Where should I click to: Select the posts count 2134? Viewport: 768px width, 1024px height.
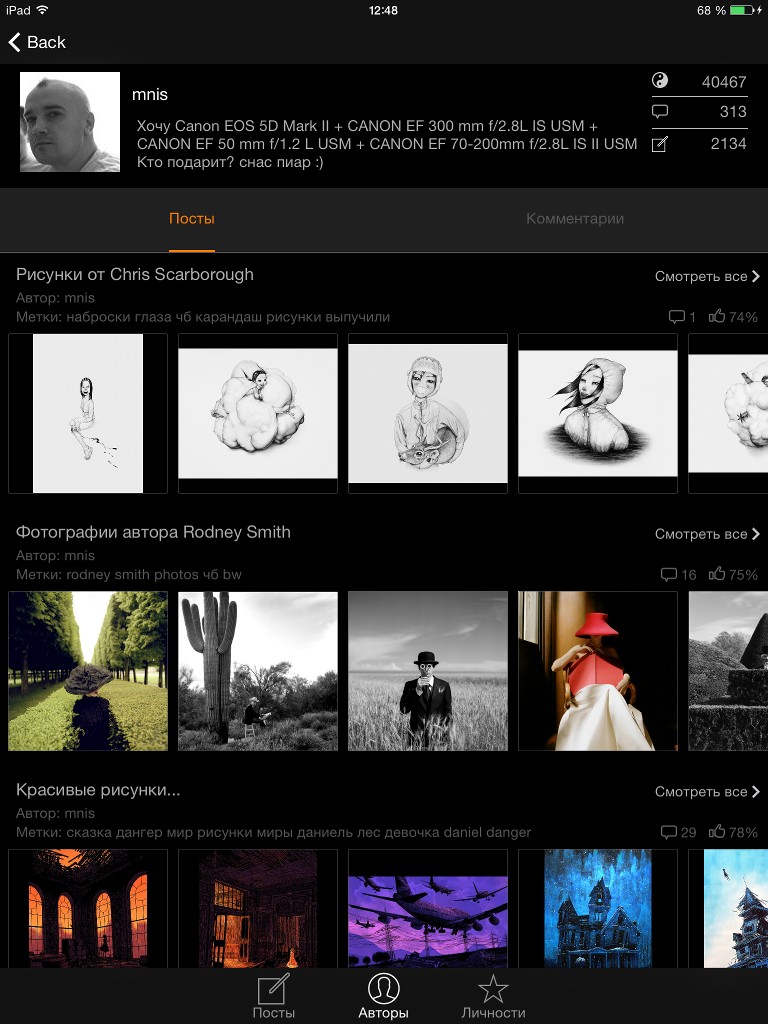[x=728, y=144]
